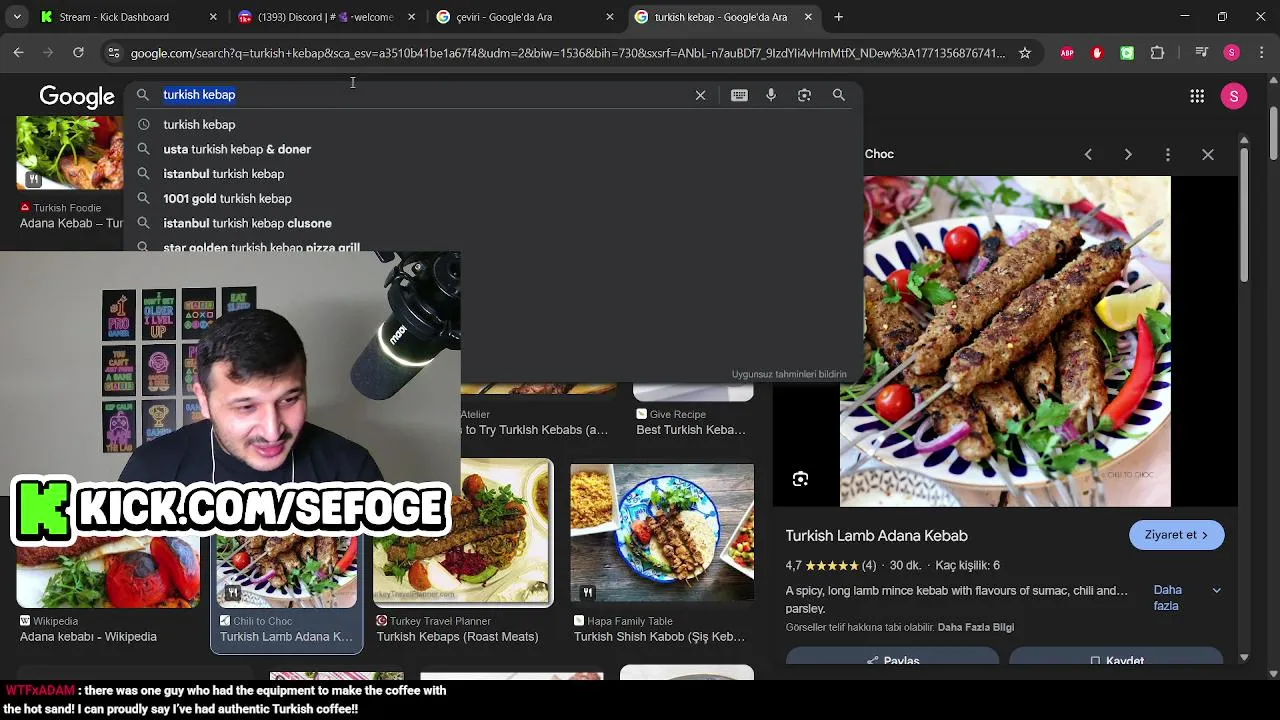Image resolution: width=1280 pixels, height=720 pixels.
Task: Open Turkish Kebaps (Roast Meats) result
Action: 457,637
